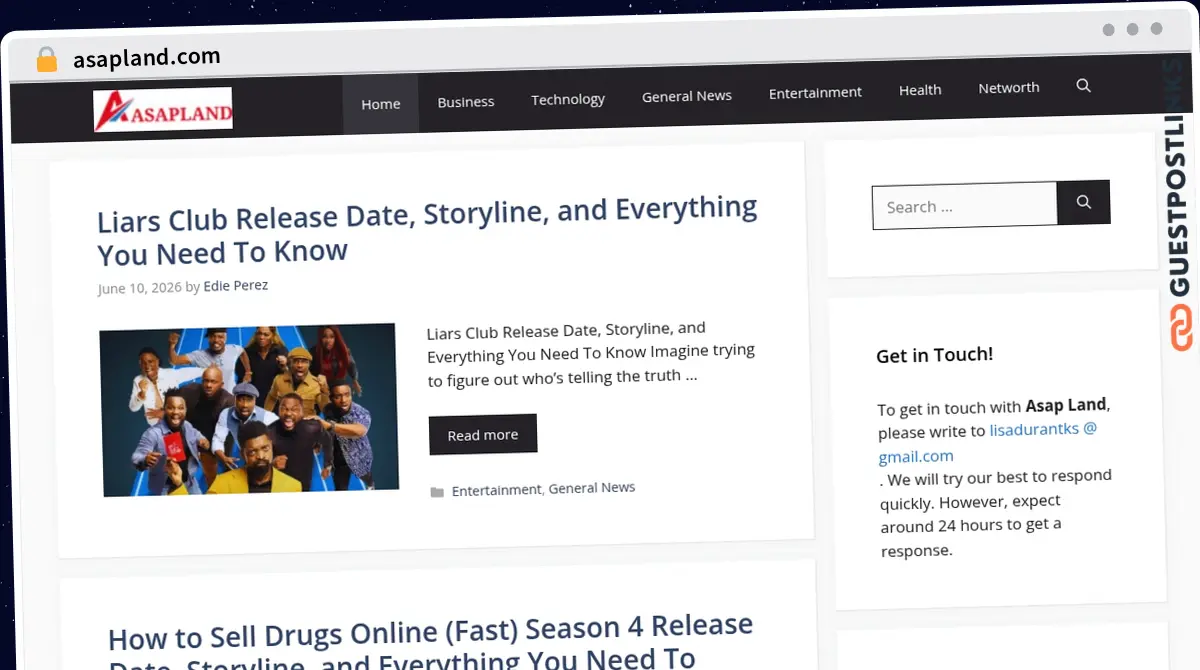Open the Business menu item

coord(466,102)
